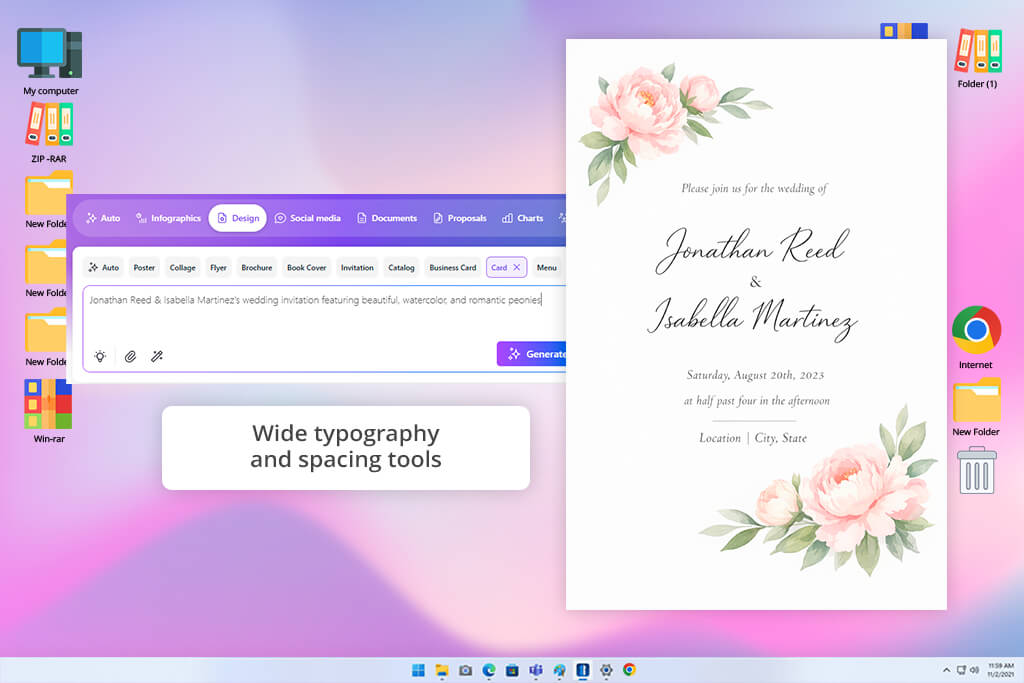
Task: Switch to the Infographics tab
Action: pos(168,218)
